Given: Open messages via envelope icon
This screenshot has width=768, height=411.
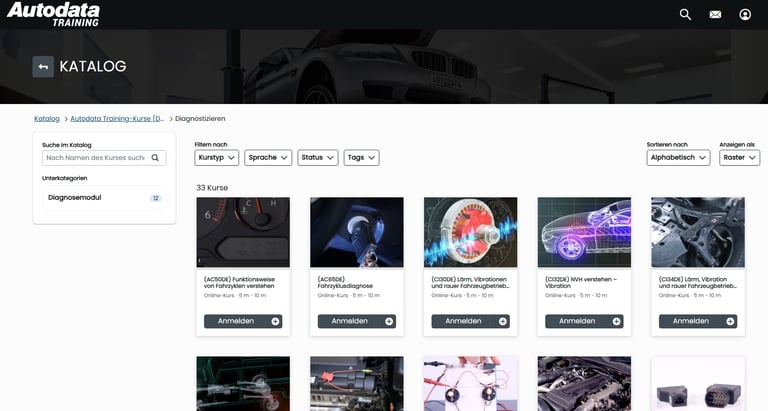Looking at the screenshot, I should click(x=715, y=15).
